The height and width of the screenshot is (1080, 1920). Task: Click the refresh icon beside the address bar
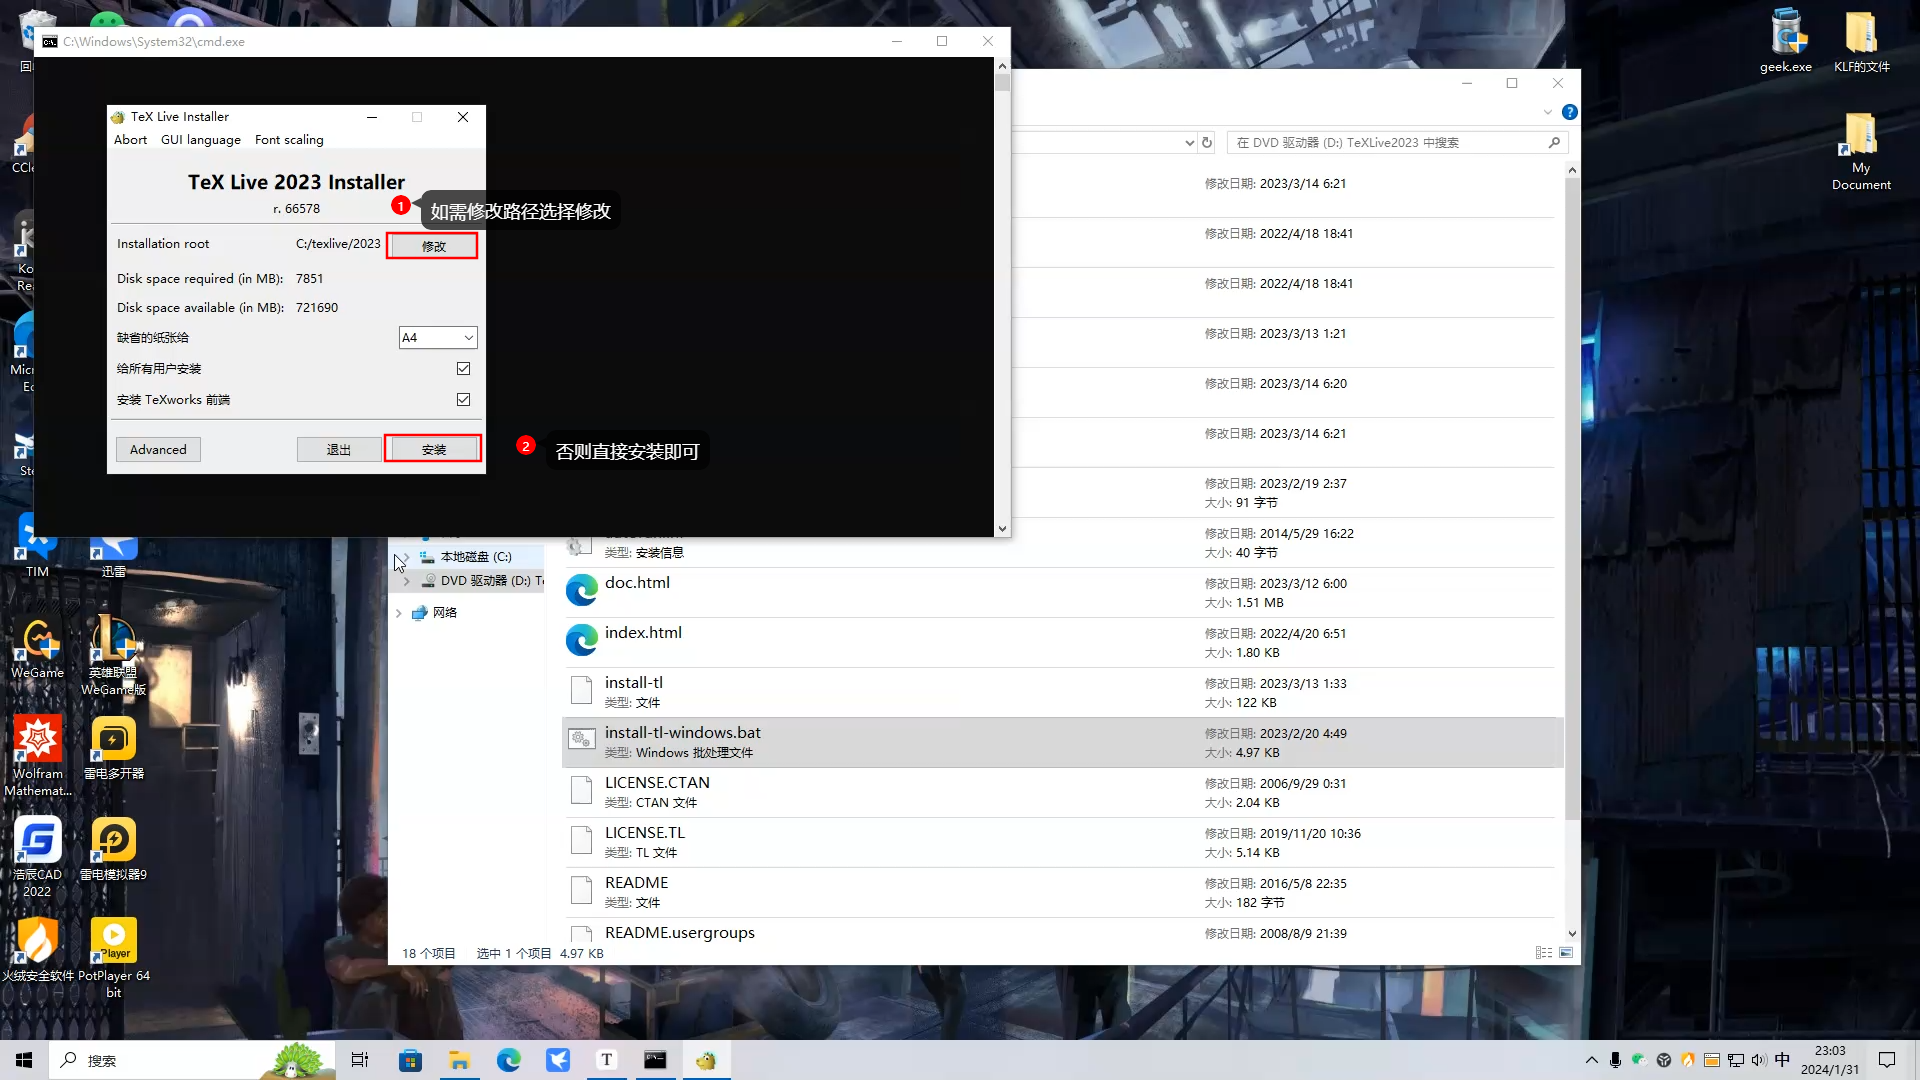point(1207,142)
